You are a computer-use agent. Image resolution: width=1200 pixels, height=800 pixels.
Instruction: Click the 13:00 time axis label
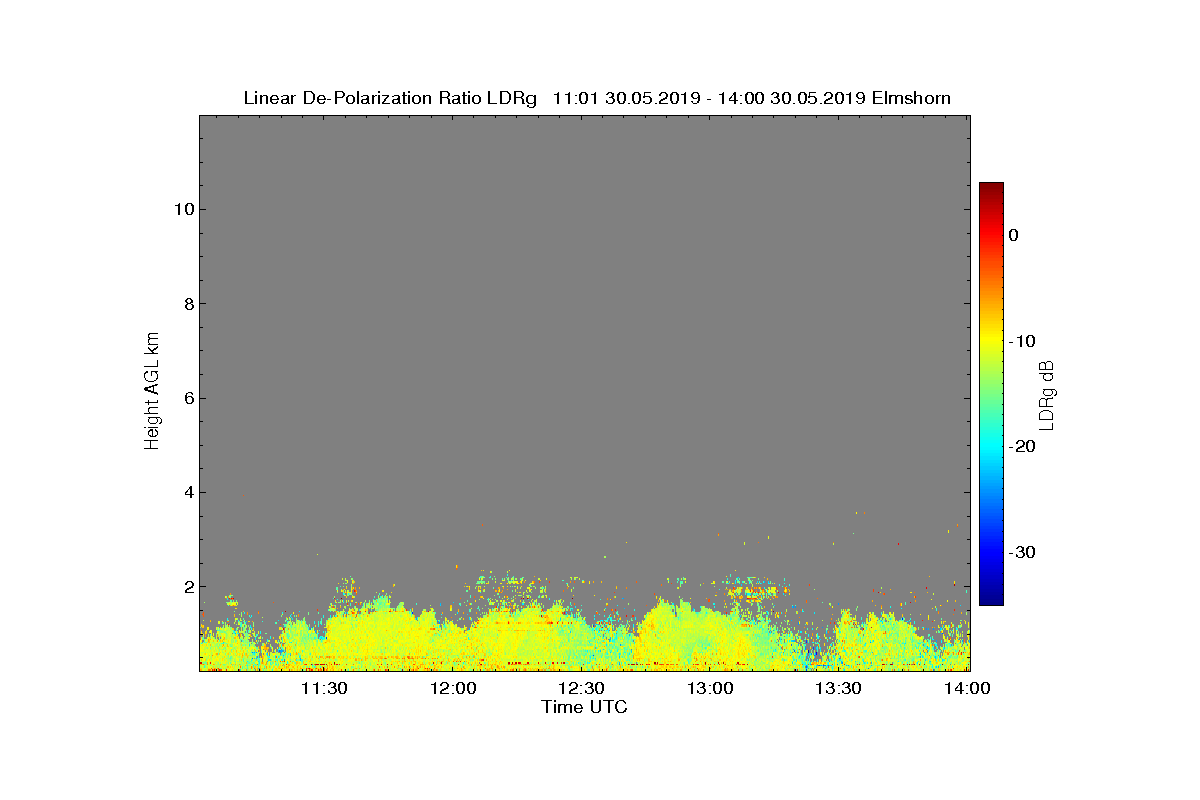(710, 688)
